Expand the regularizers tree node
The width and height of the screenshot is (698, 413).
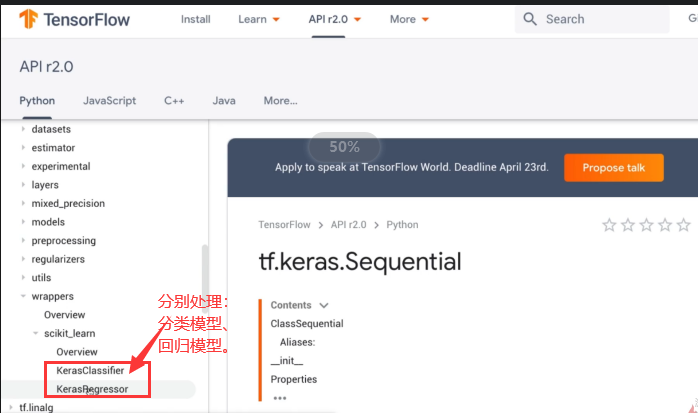tap(23, 259)
